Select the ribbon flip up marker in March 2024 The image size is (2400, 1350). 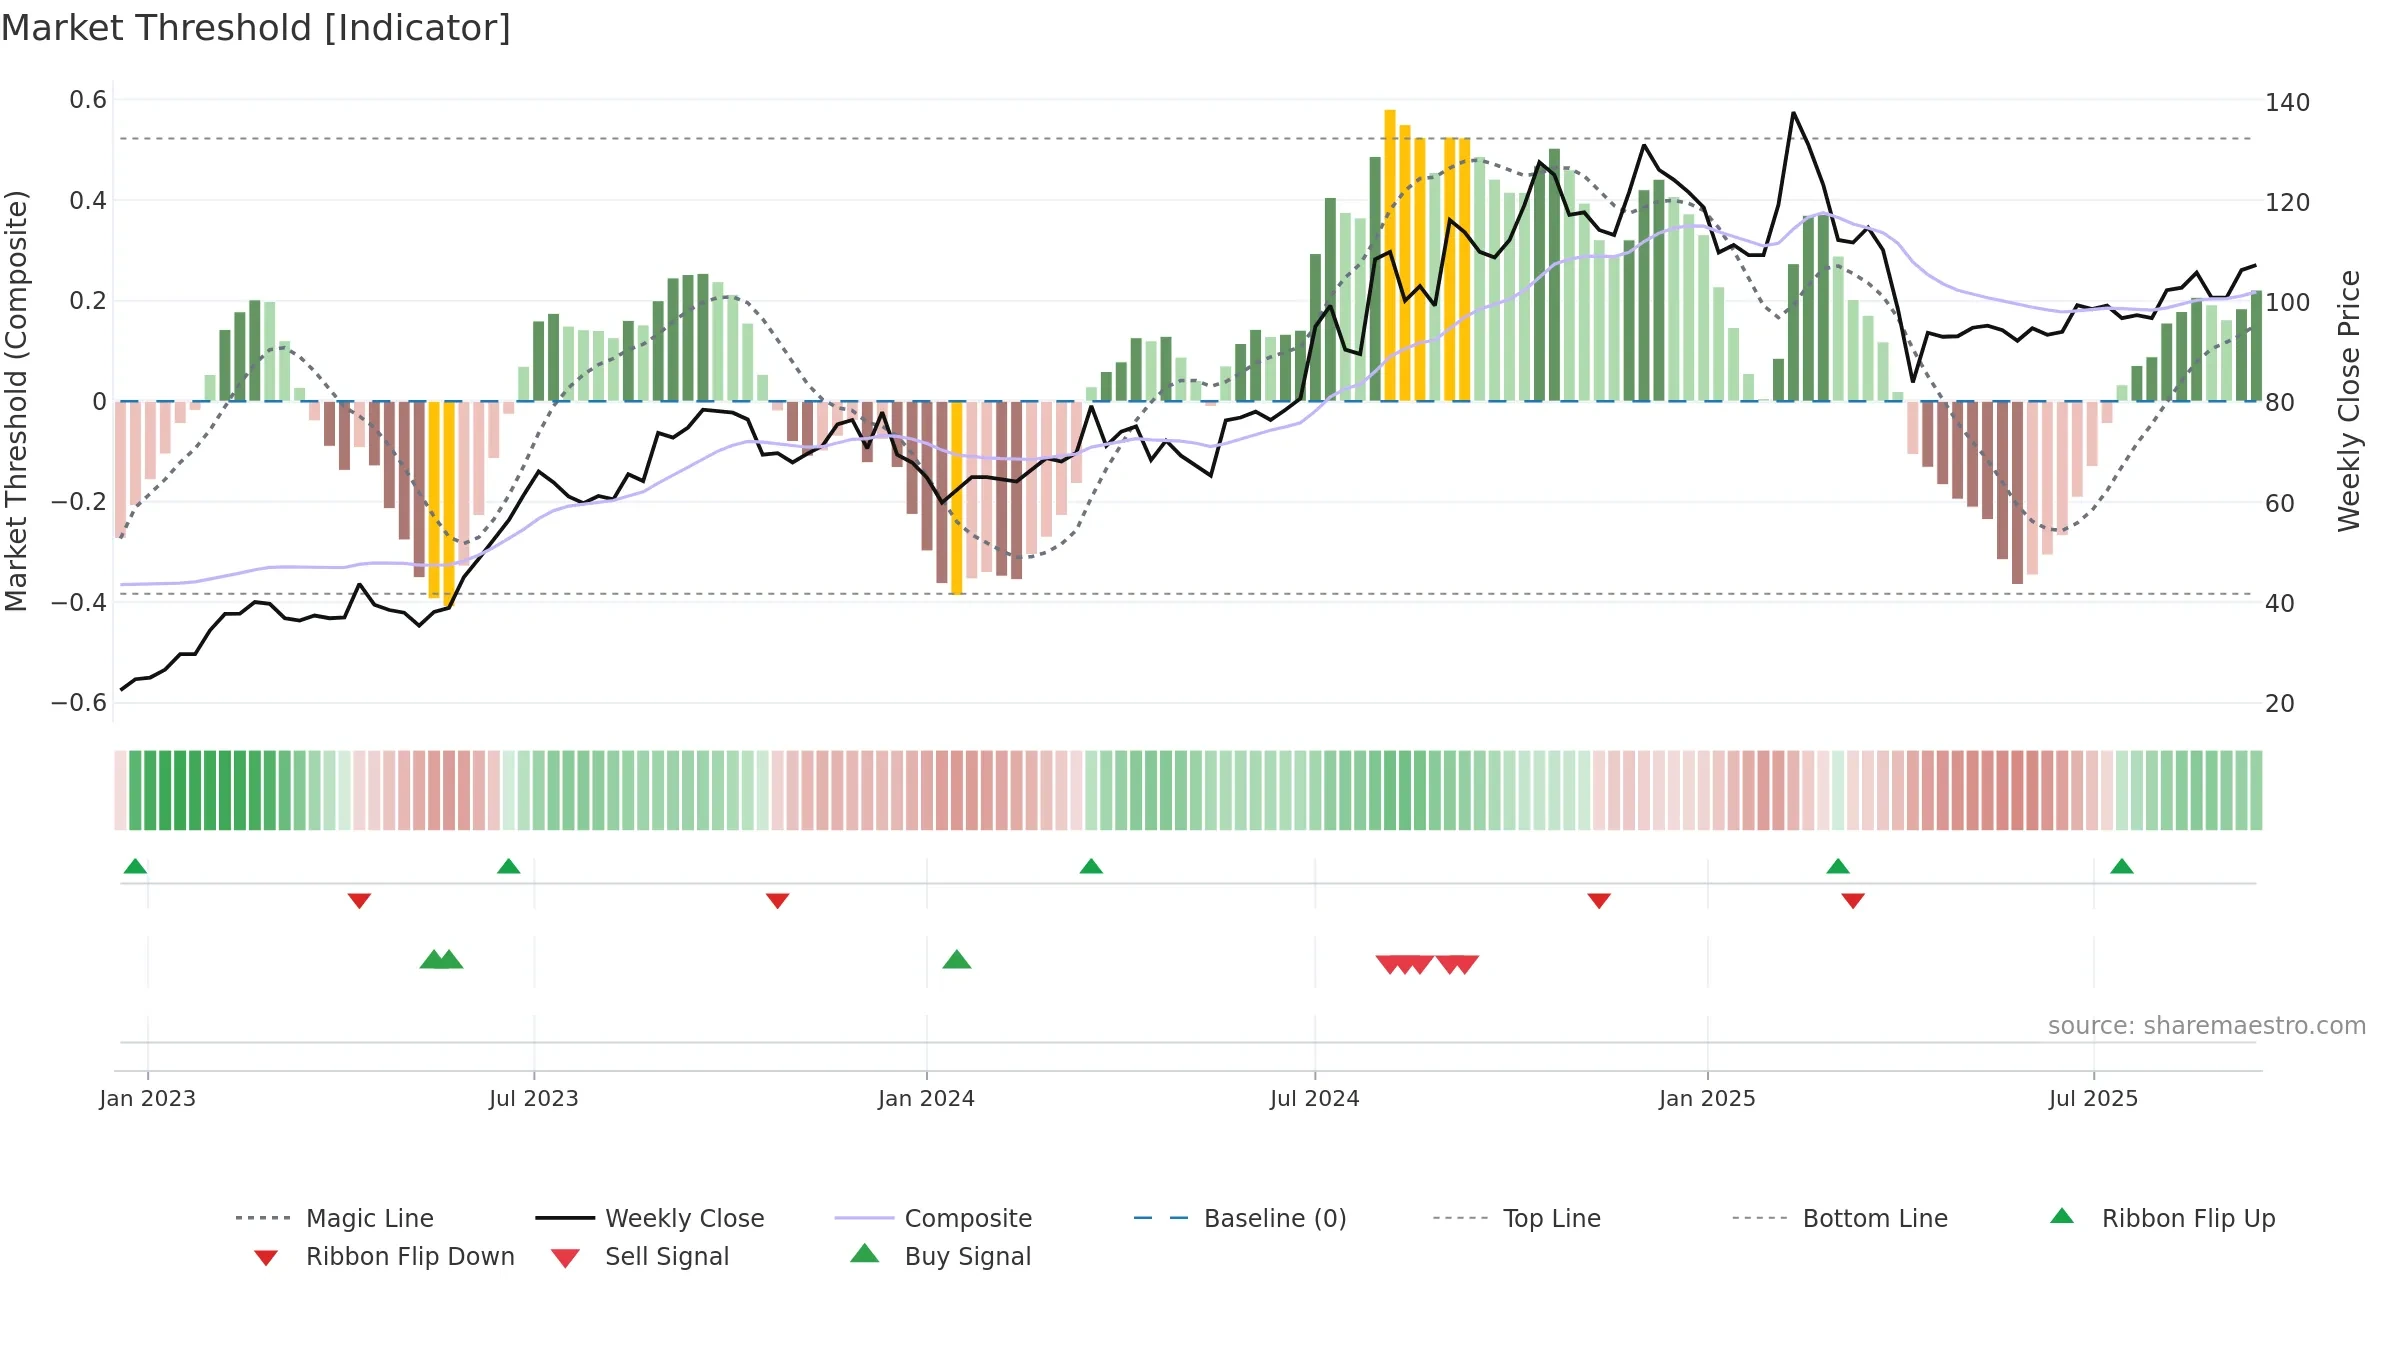1091,866
